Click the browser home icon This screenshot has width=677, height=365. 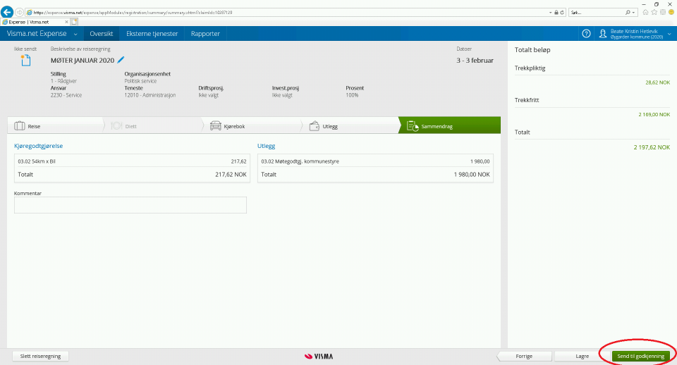coord(645,13)
